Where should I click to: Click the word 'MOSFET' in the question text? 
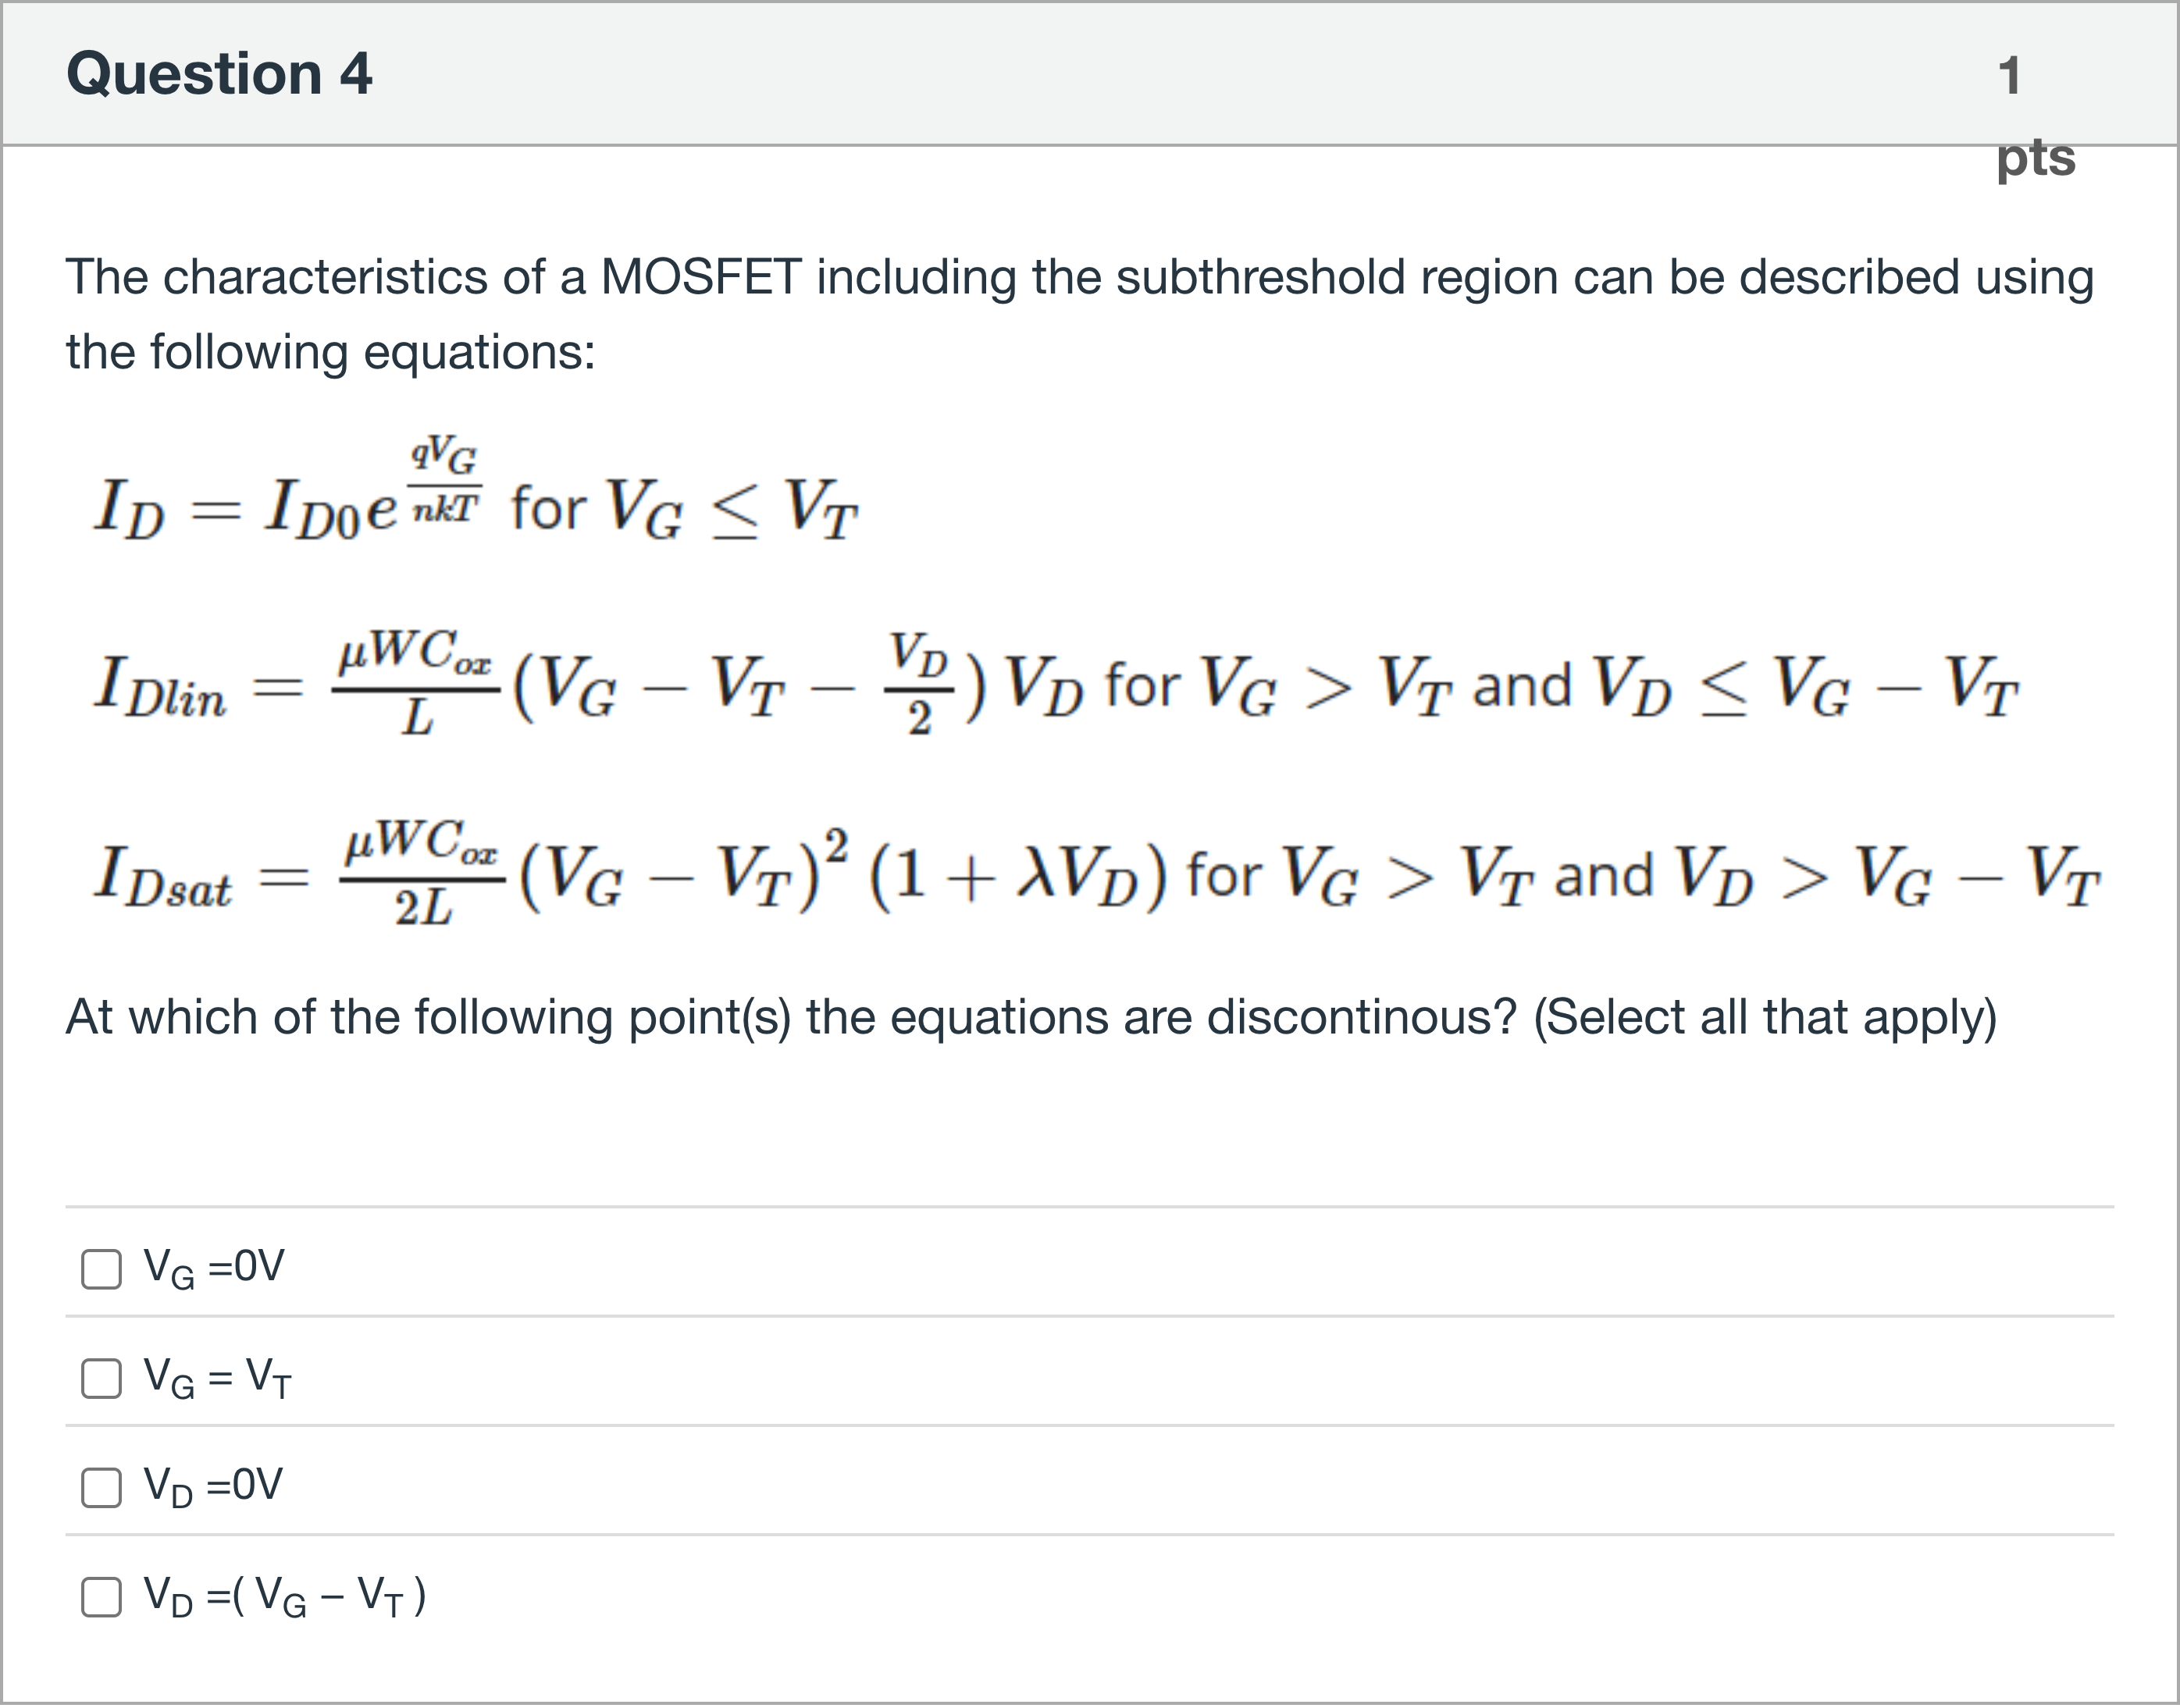coord(701,277)
